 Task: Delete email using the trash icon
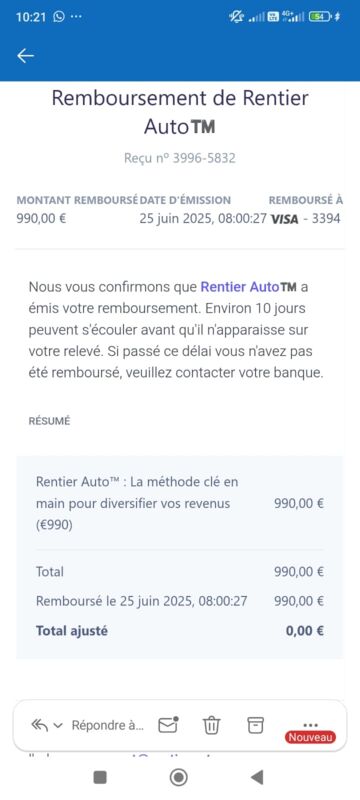coord(211,724)
